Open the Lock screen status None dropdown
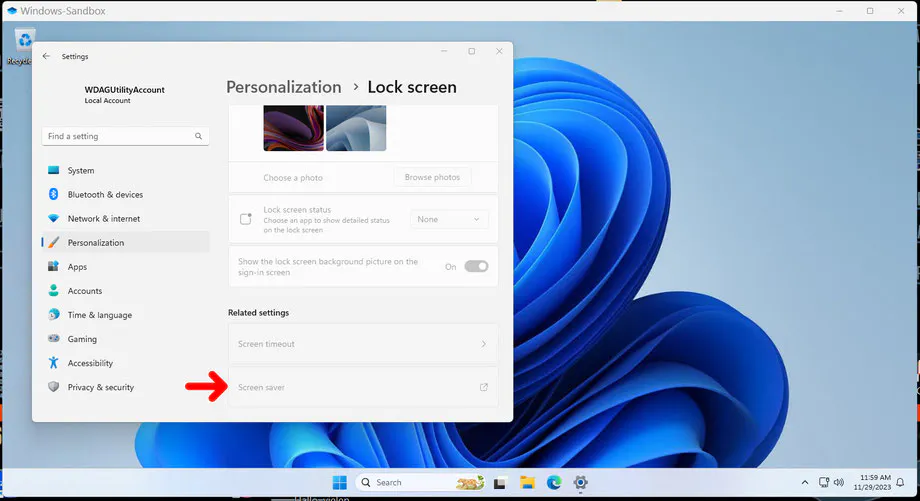 [449, 219]
